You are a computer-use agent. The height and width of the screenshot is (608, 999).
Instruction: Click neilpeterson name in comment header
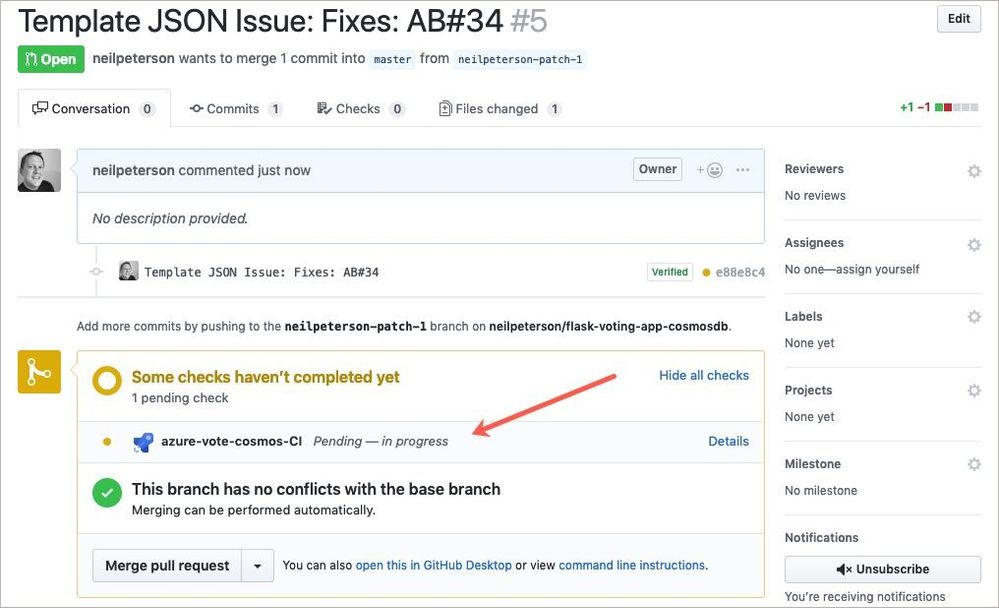[x=133, y=170]
